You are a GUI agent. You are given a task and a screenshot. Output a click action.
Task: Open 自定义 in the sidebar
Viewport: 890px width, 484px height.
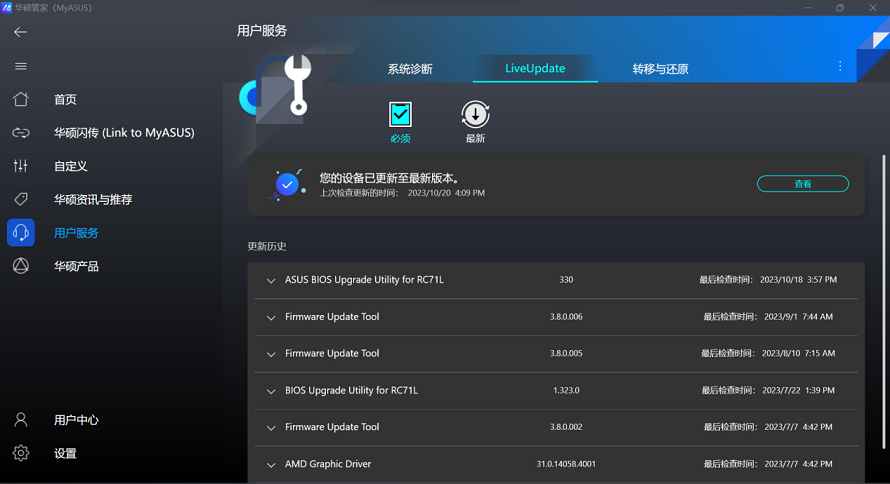(x=71, y=166)
